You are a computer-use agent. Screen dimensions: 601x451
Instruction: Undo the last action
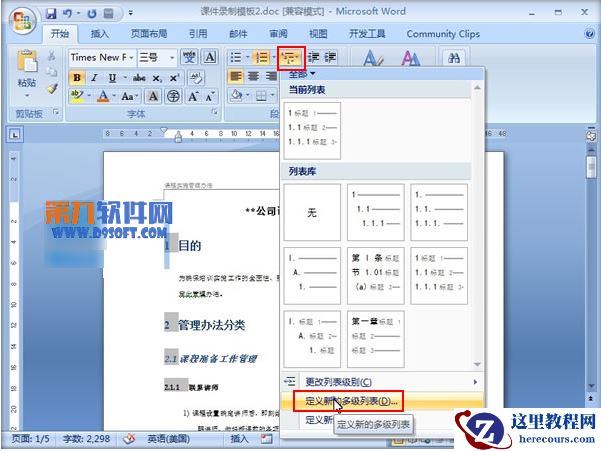pos(67,13)
